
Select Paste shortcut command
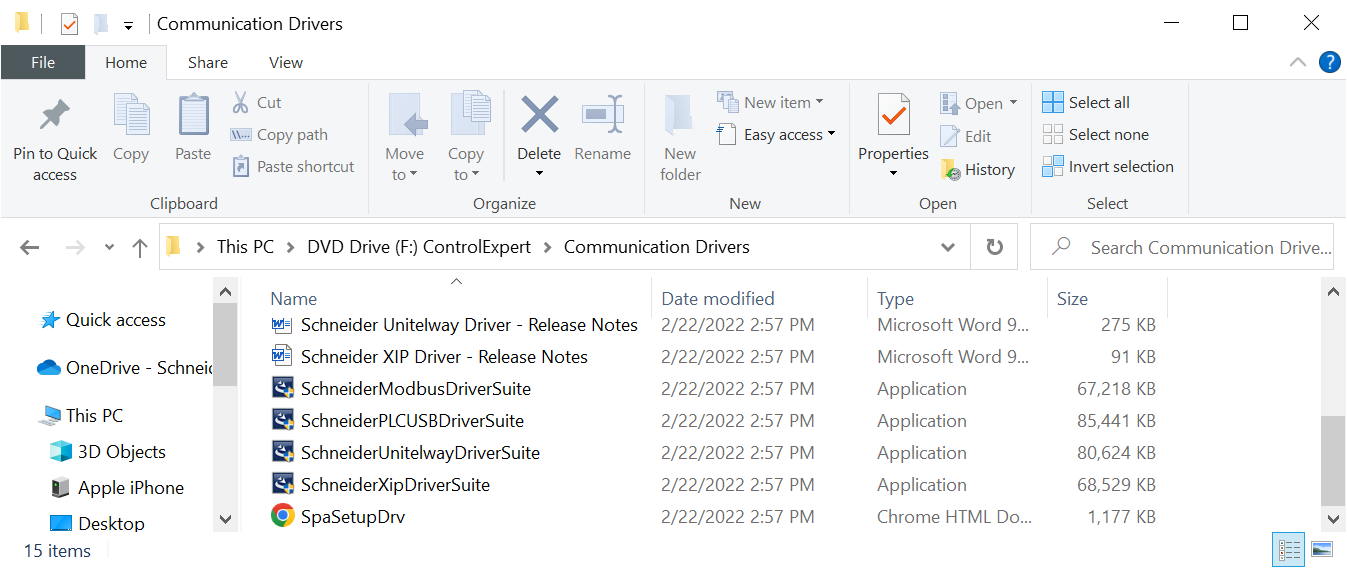point(293,166)
